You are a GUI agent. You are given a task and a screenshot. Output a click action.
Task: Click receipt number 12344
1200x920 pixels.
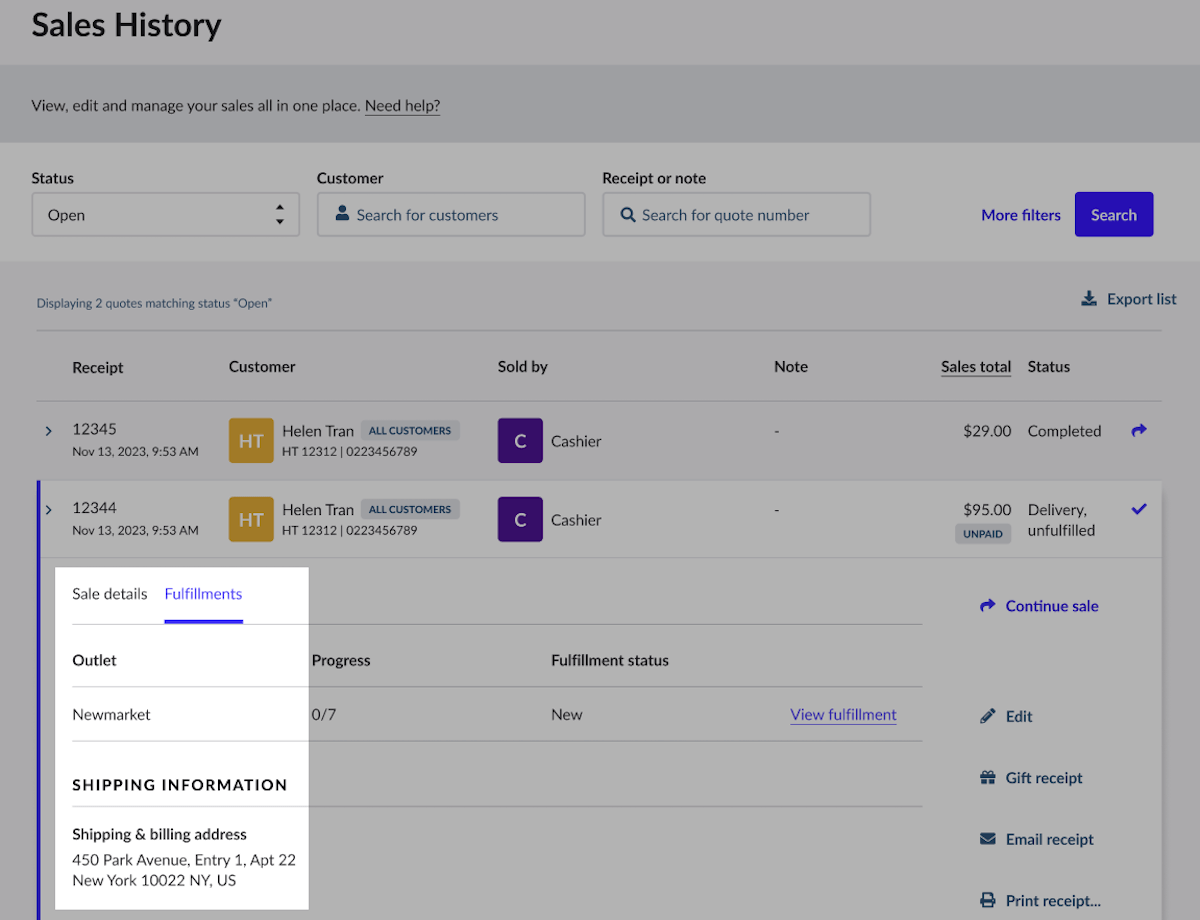[94, 508]
